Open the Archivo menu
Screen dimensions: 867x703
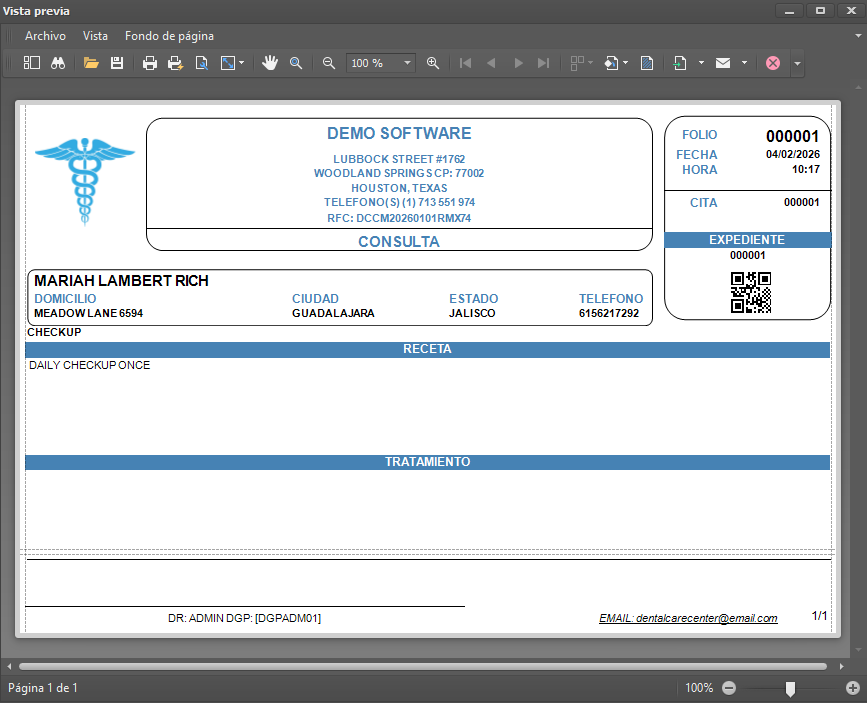coord(45,36)
